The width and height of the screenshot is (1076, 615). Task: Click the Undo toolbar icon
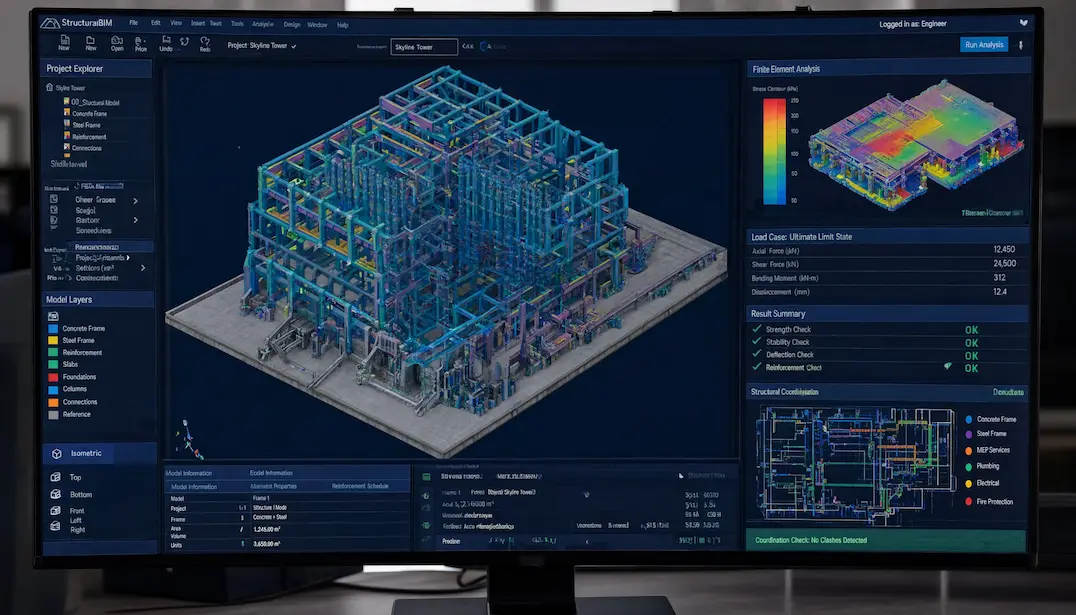coord(166,40)
